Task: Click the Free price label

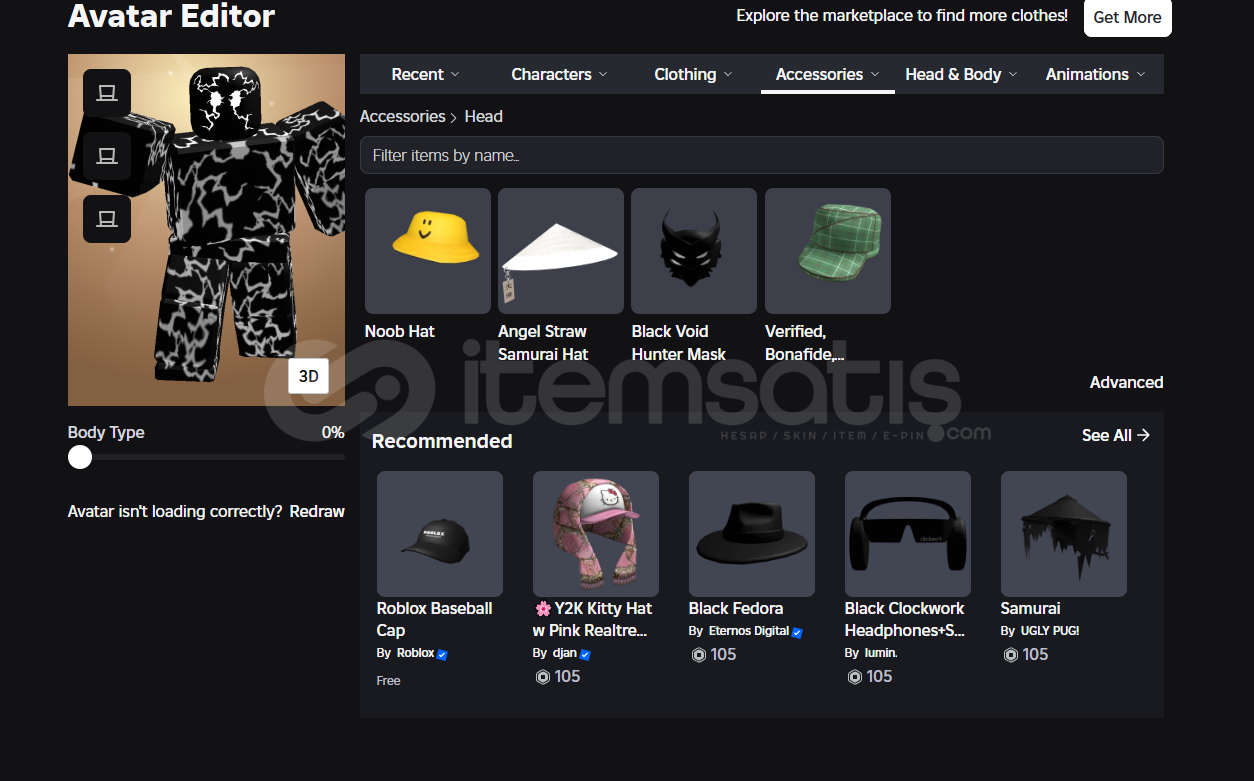Action: (389, 680)
